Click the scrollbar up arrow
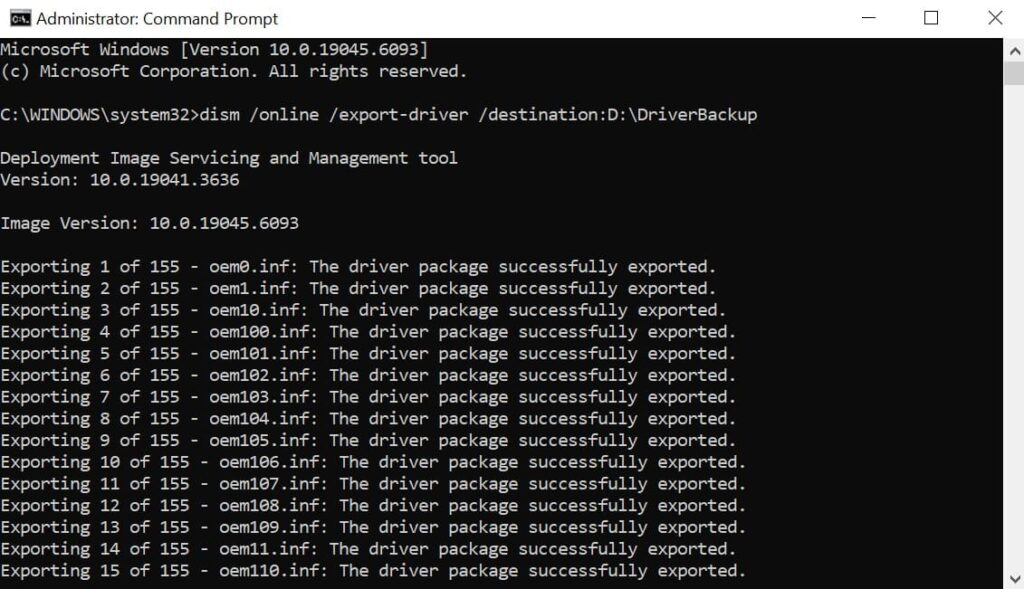 1013,48
